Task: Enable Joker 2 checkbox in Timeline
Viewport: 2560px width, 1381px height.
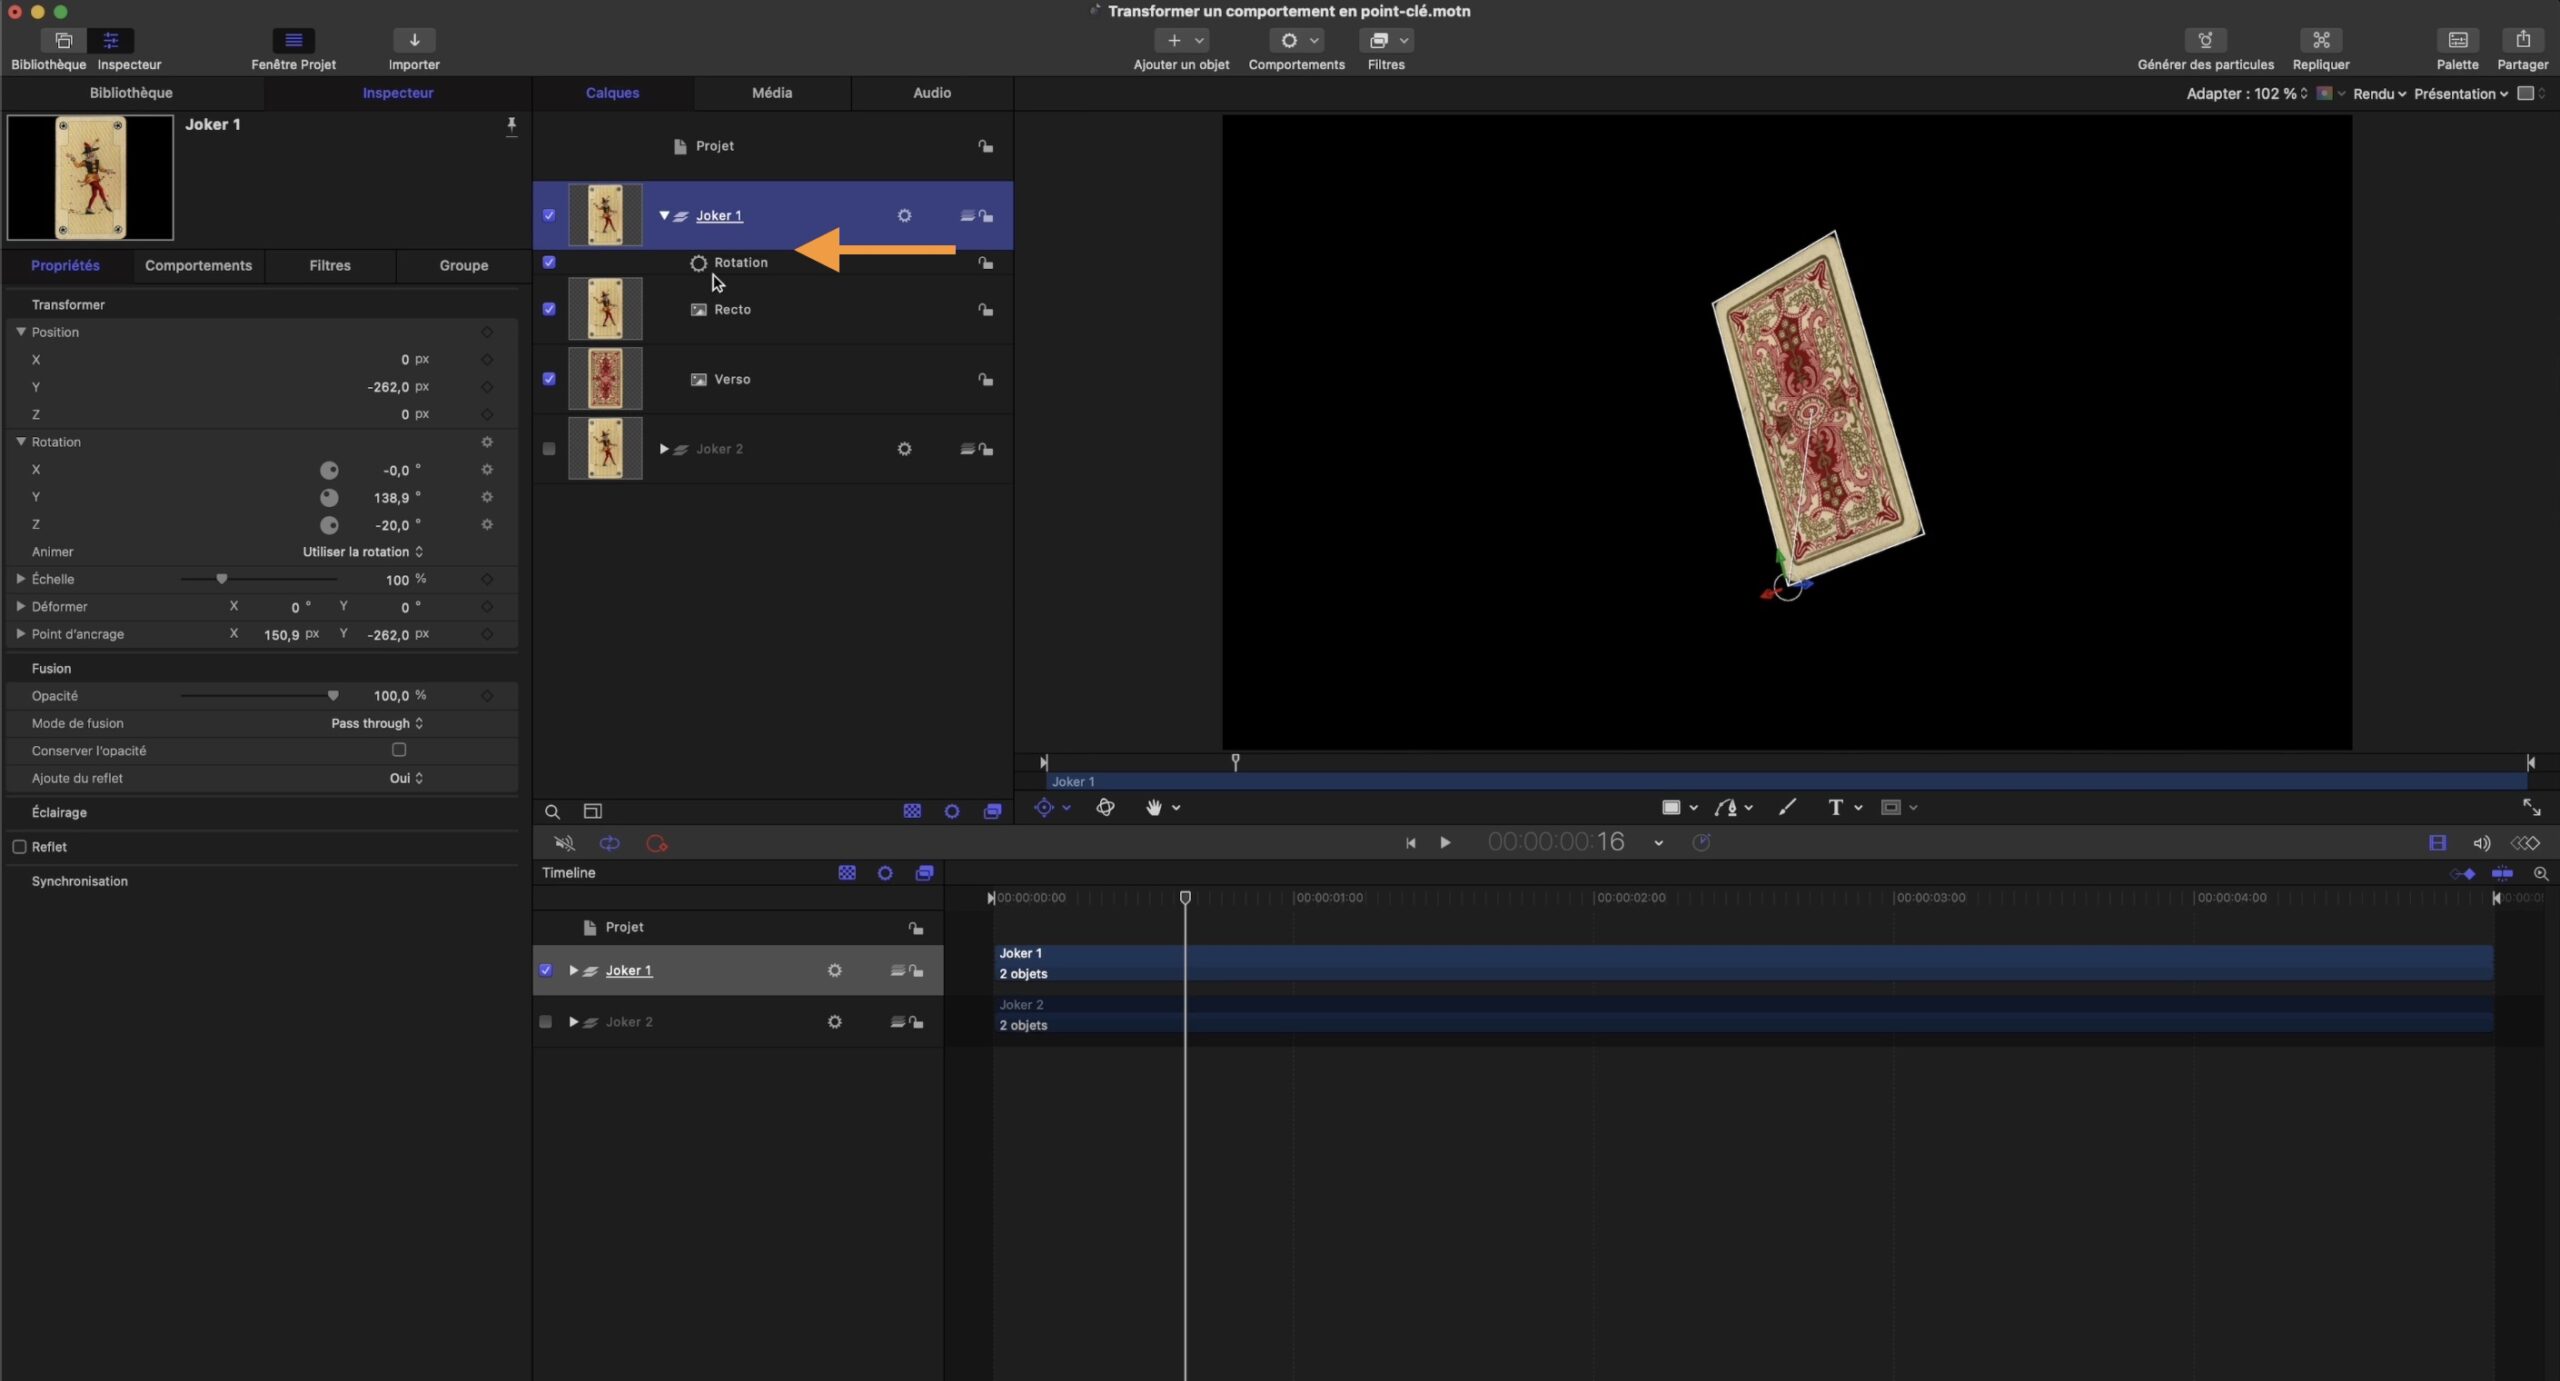Action: tap(546, 1023)
